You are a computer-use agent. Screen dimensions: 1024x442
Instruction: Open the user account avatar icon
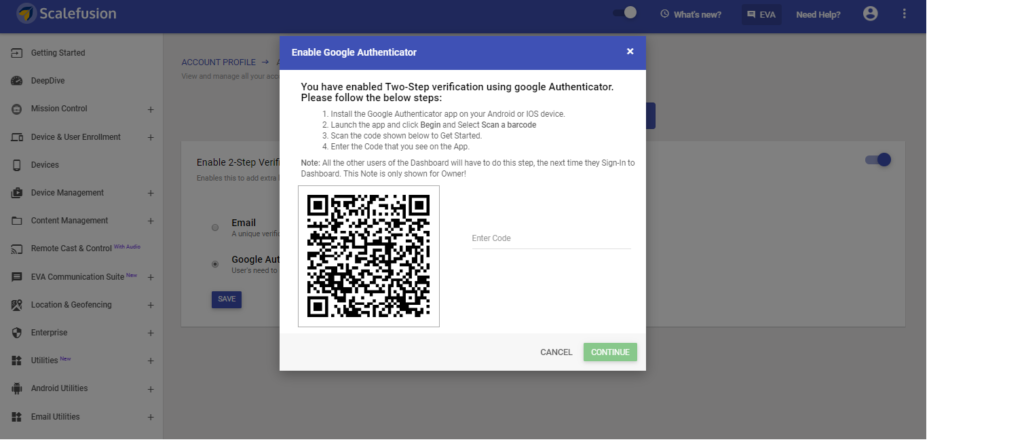(870, 14)
